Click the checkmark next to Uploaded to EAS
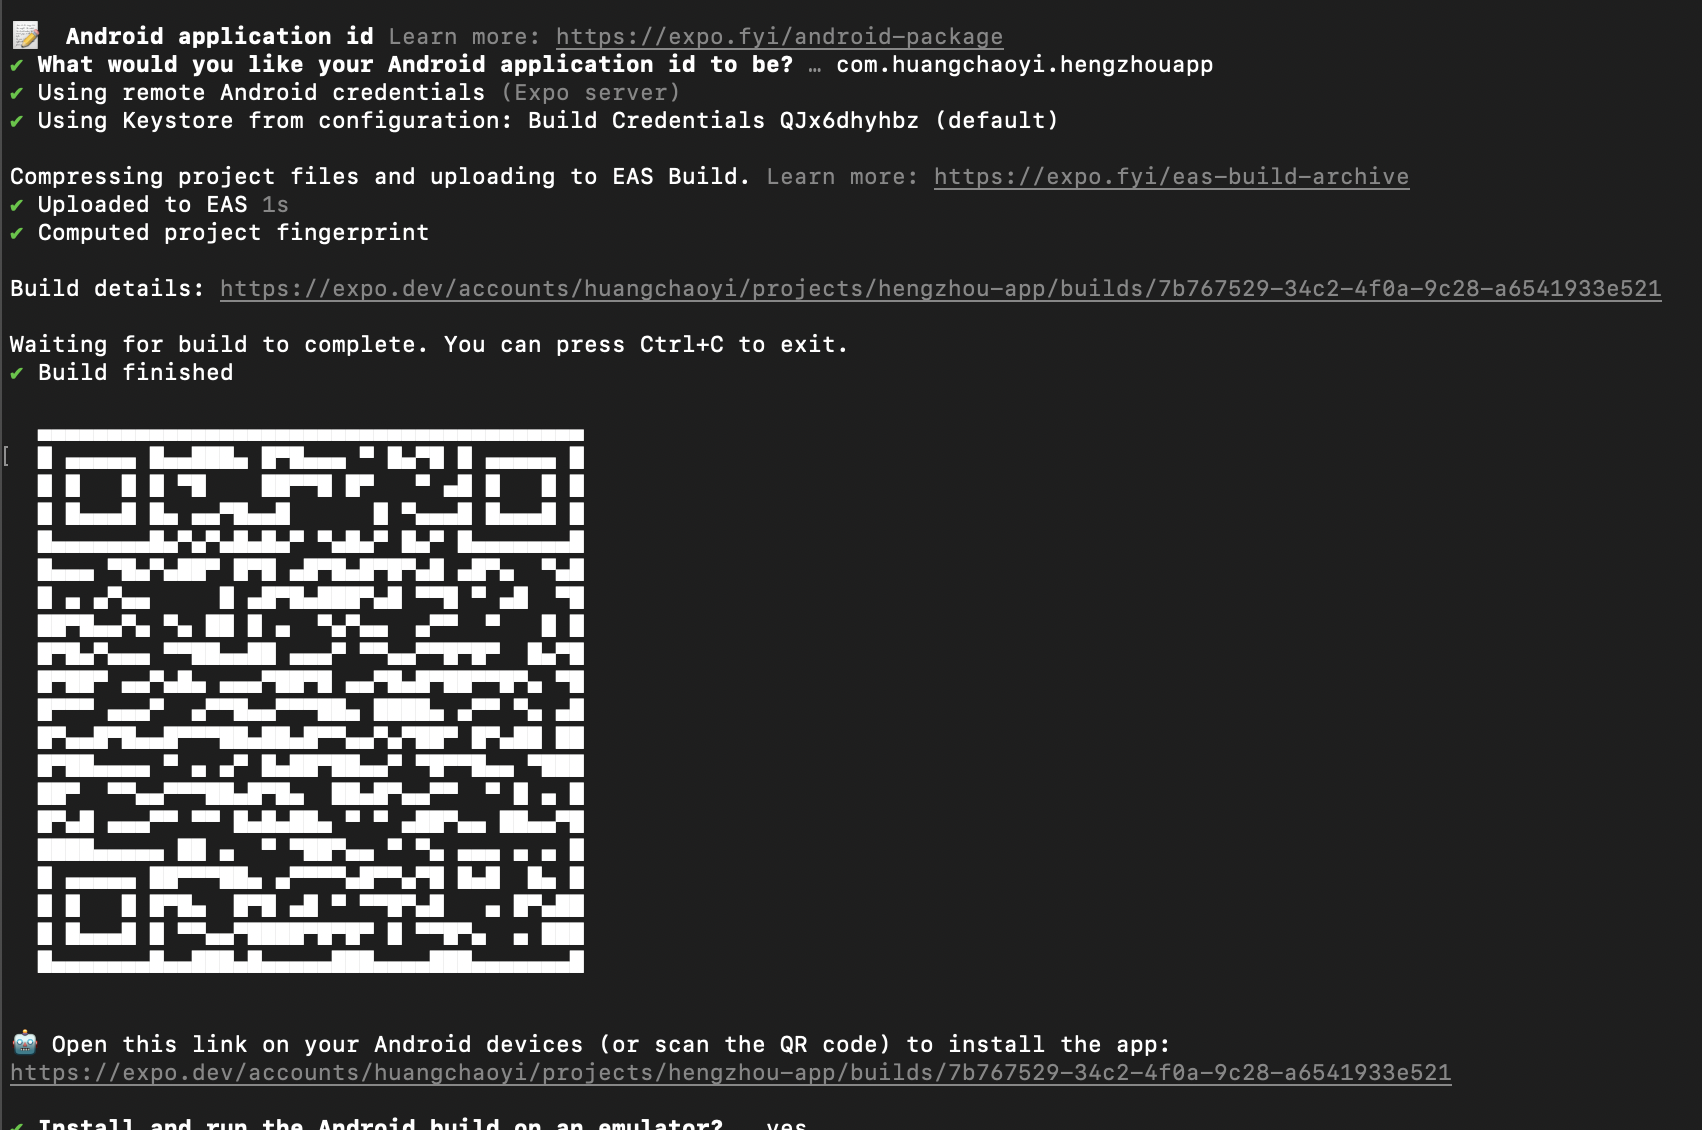The width and height of the screenshot is (1702, 1130). pos(17,205)
